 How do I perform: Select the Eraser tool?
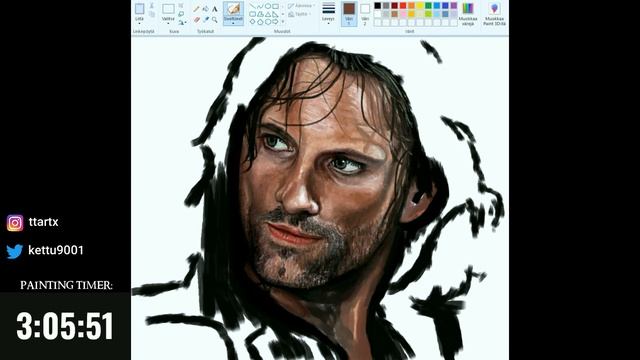[197, 20]
